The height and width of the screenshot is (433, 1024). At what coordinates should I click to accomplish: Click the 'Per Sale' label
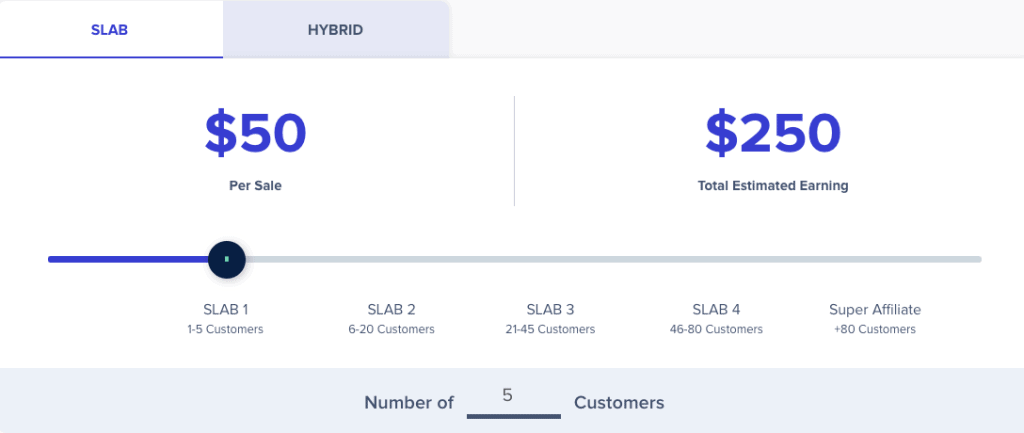tap(255, 186)
